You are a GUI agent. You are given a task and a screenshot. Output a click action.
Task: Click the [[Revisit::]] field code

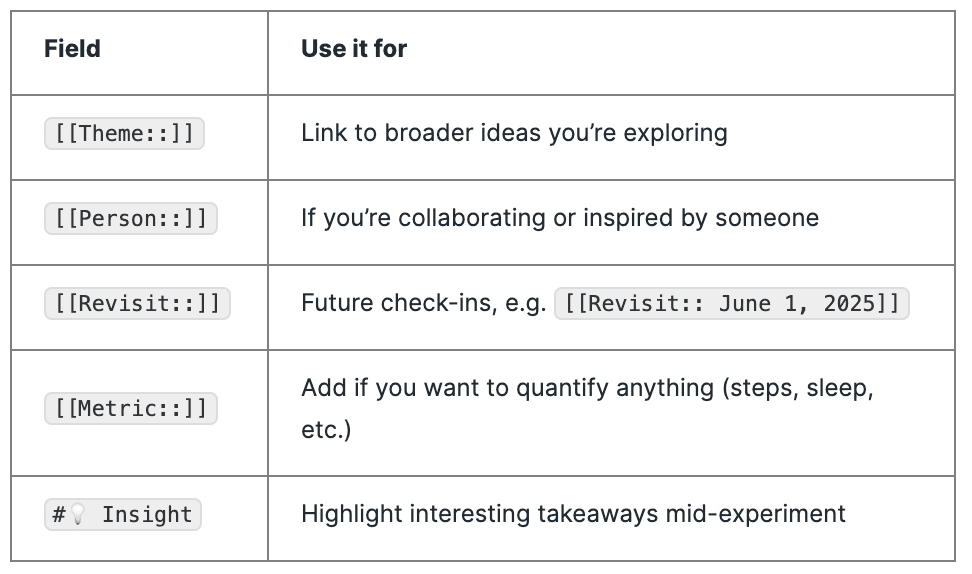pos(137,303)
